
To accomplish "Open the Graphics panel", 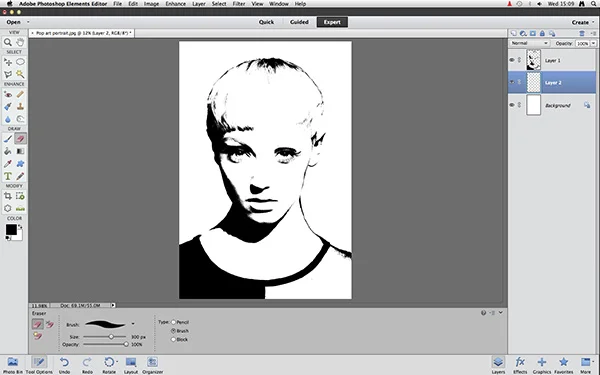I will [x=542, y=365].
